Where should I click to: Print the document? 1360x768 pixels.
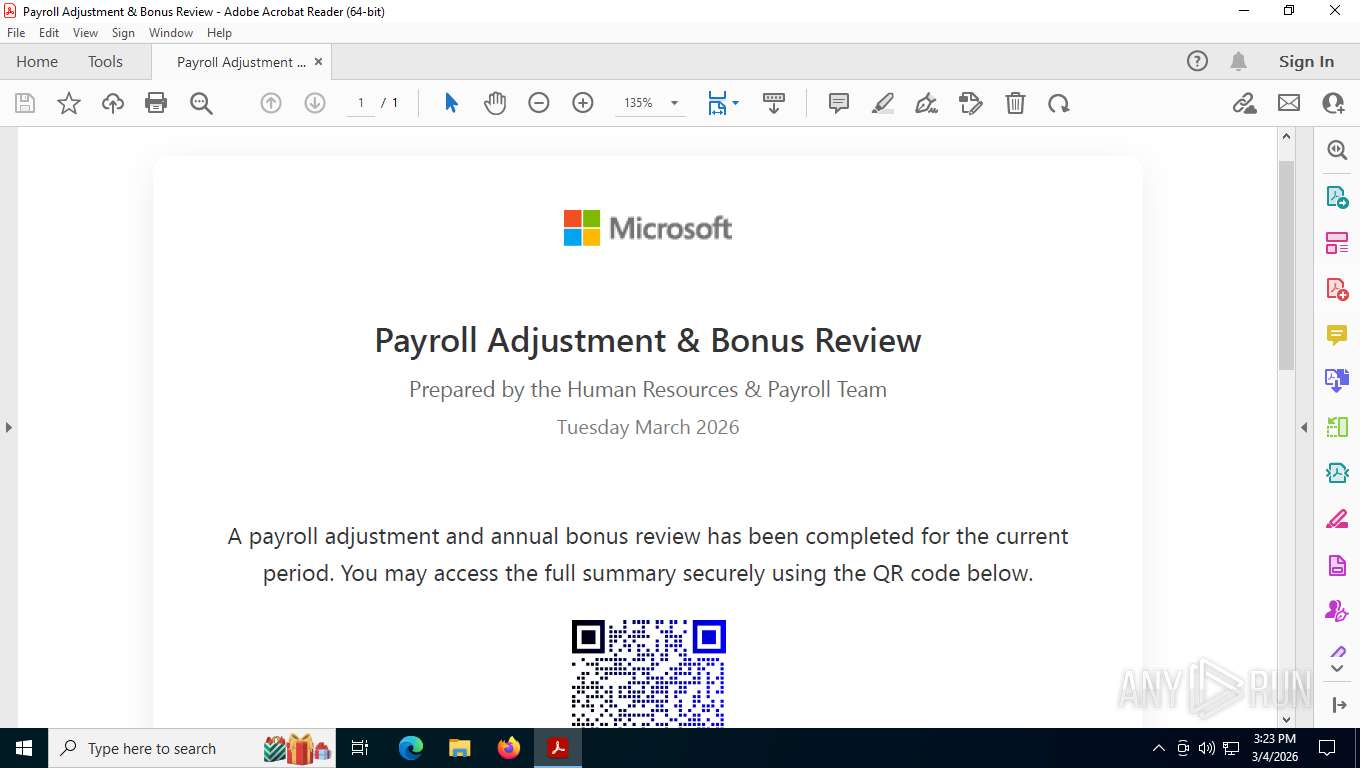(156, 103)
